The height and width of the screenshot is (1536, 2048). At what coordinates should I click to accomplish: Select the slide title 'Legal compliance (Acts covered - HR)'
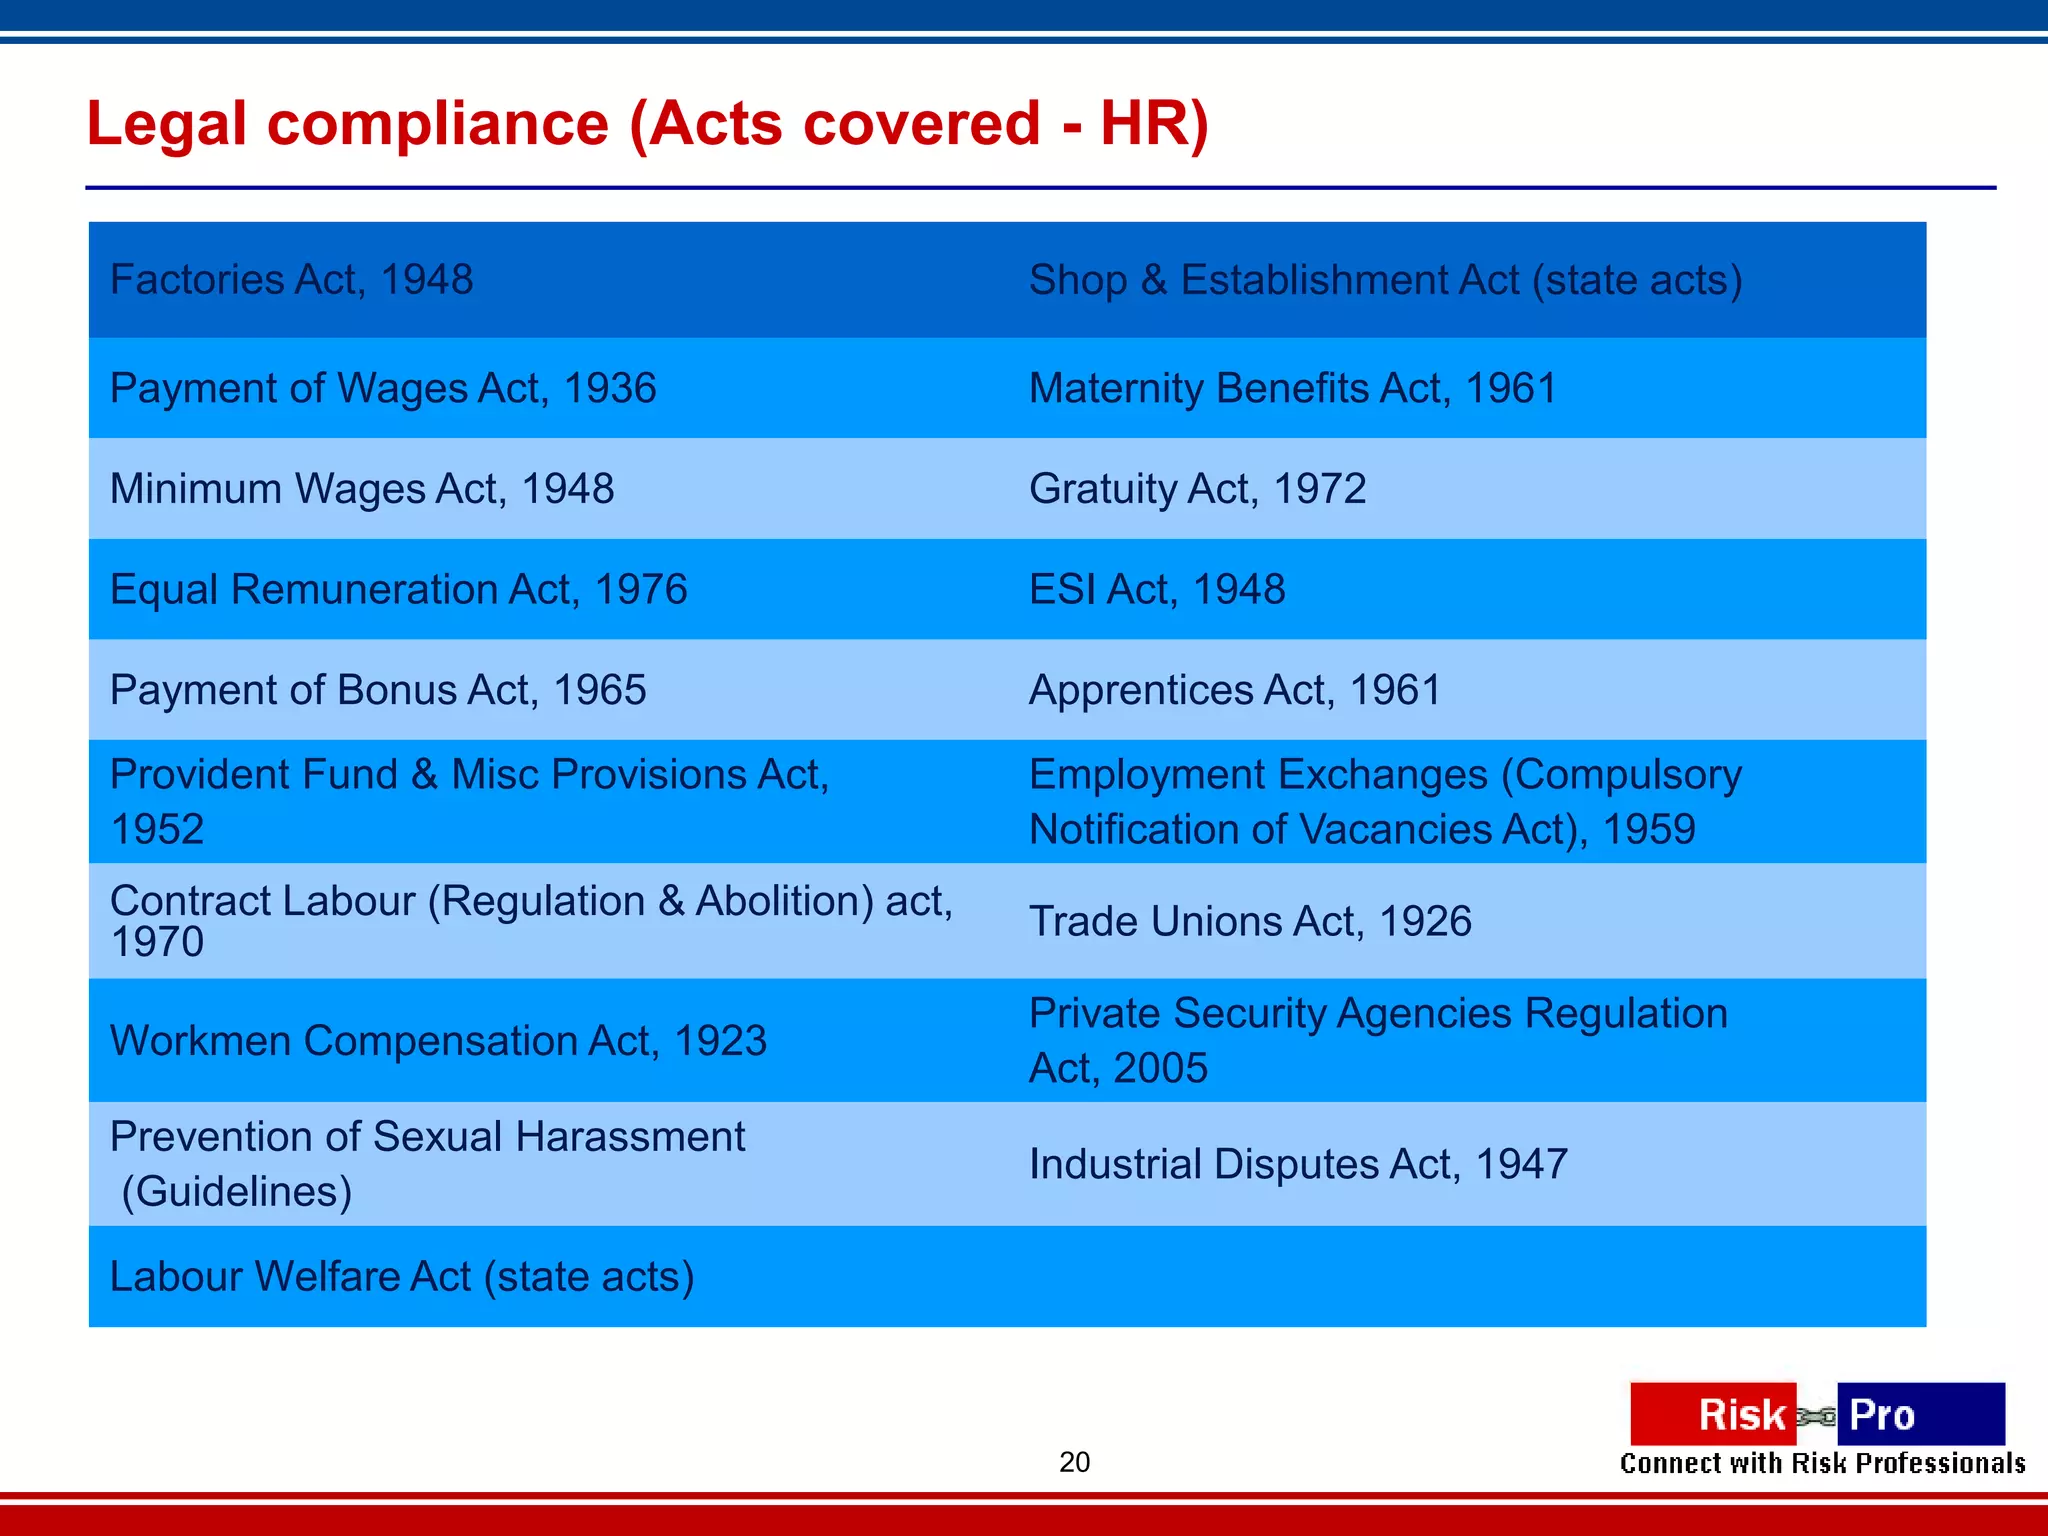648,124
